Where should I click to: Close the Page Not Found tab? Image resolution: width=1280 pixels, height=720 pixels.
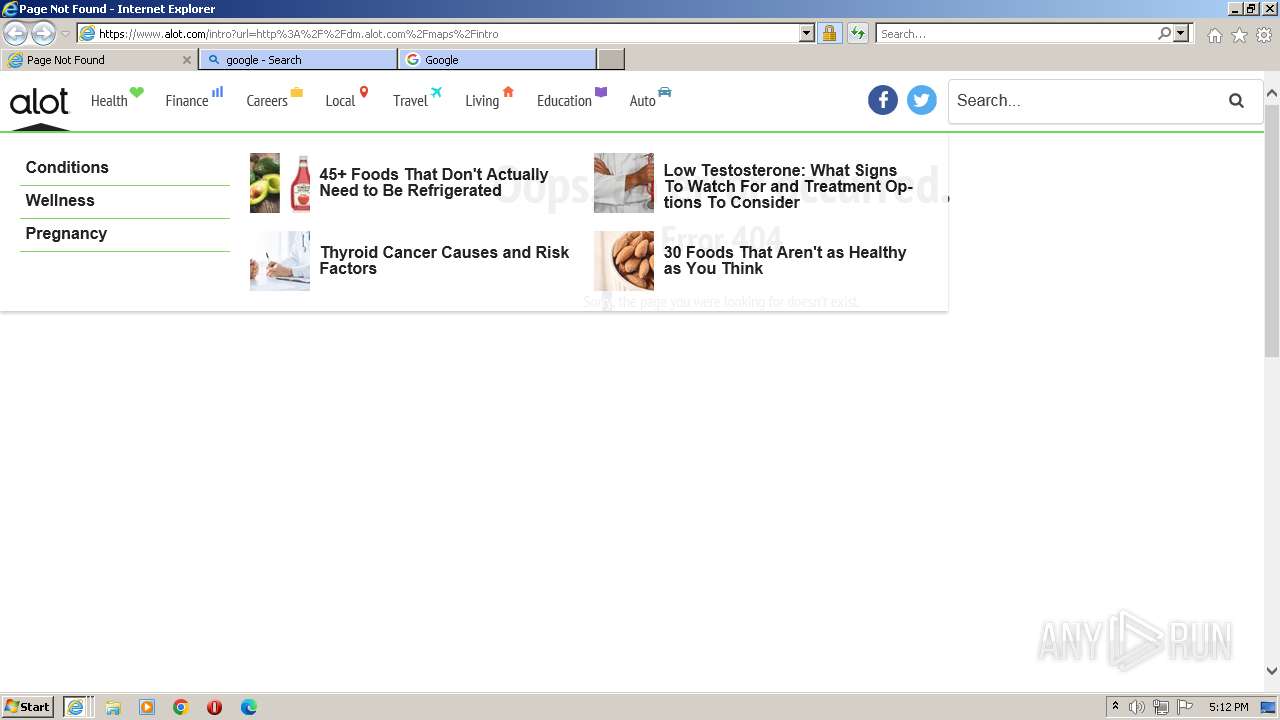pyautogui.click(x=186, y=60)
